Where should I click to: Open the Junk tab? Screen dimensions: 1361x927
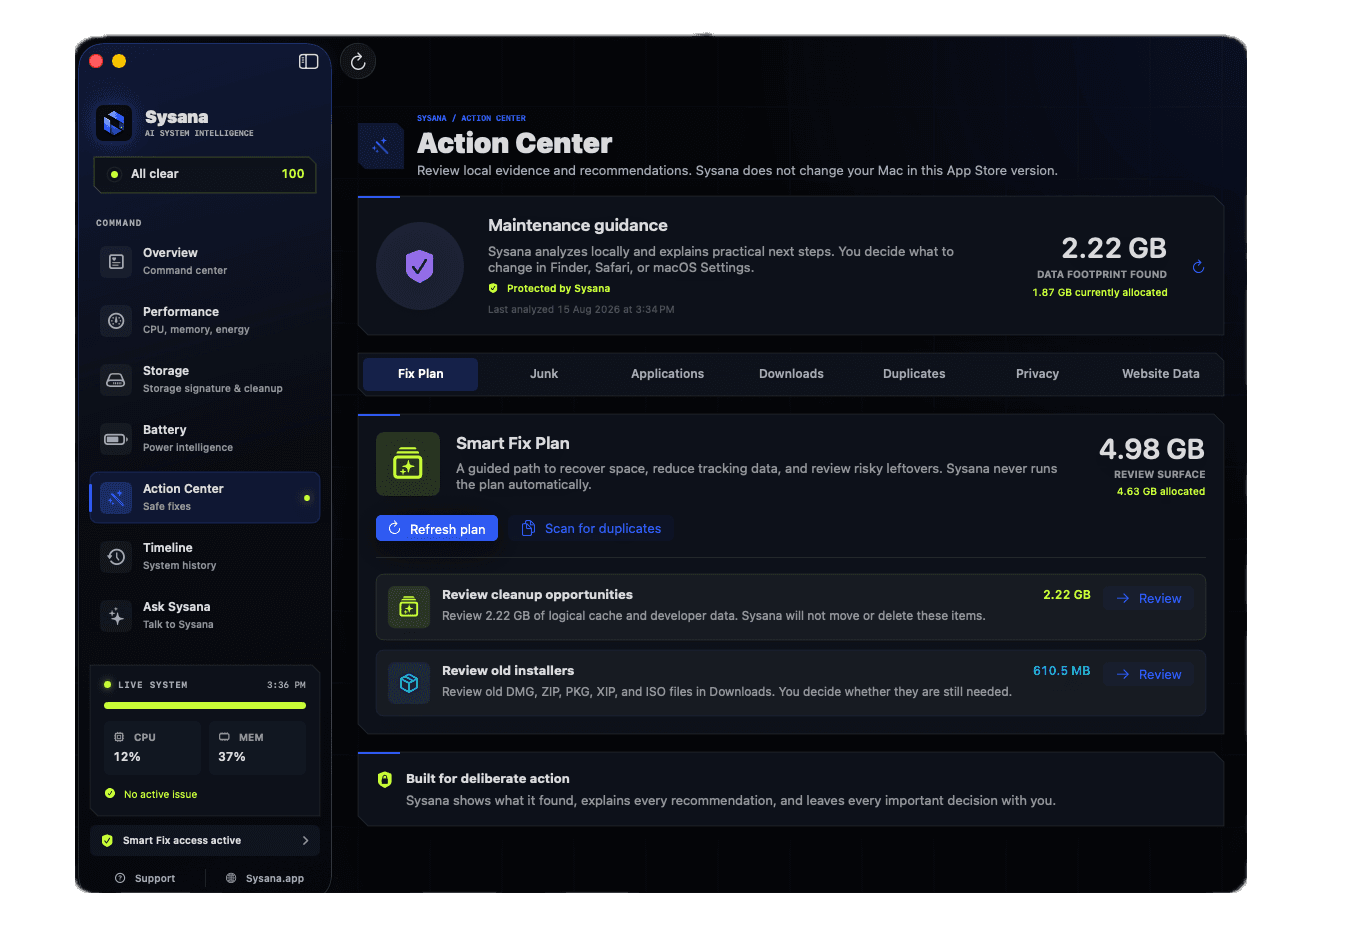(x=544, y=374)
